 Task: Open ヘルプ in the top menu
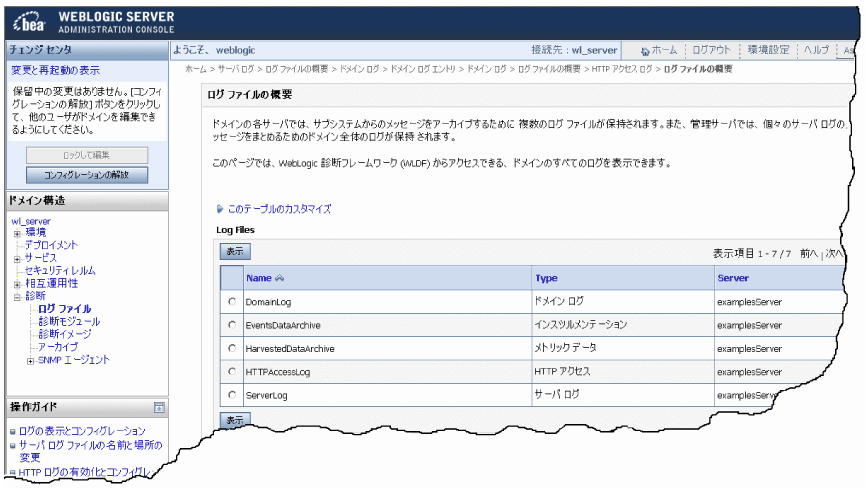click(817, 50)
